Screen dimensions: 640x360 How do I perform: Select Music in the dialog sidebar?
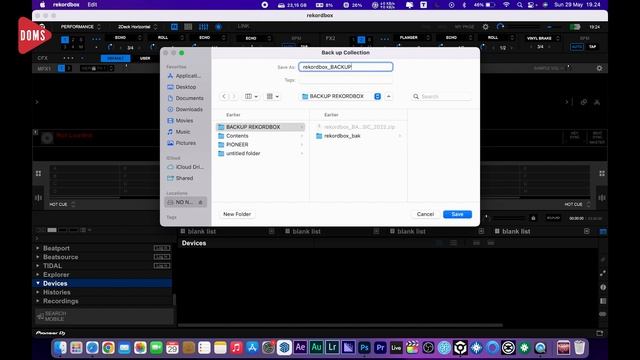179,132
